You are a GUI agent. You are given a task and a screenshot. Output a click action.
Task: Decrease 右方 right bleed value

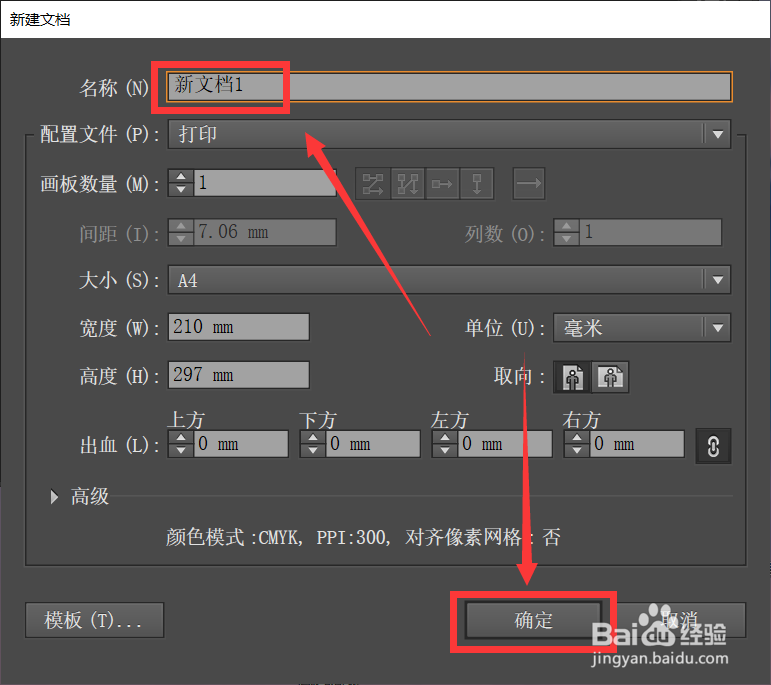coord(577,450)
